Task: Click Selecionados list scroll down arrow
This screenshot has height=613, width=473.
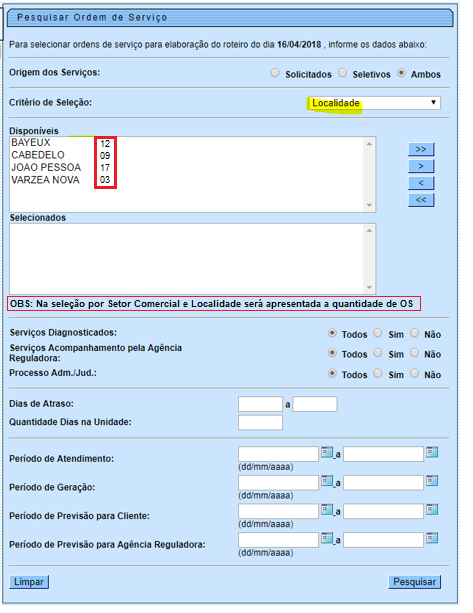Action: pyautogui.click(x=369, y=288)
